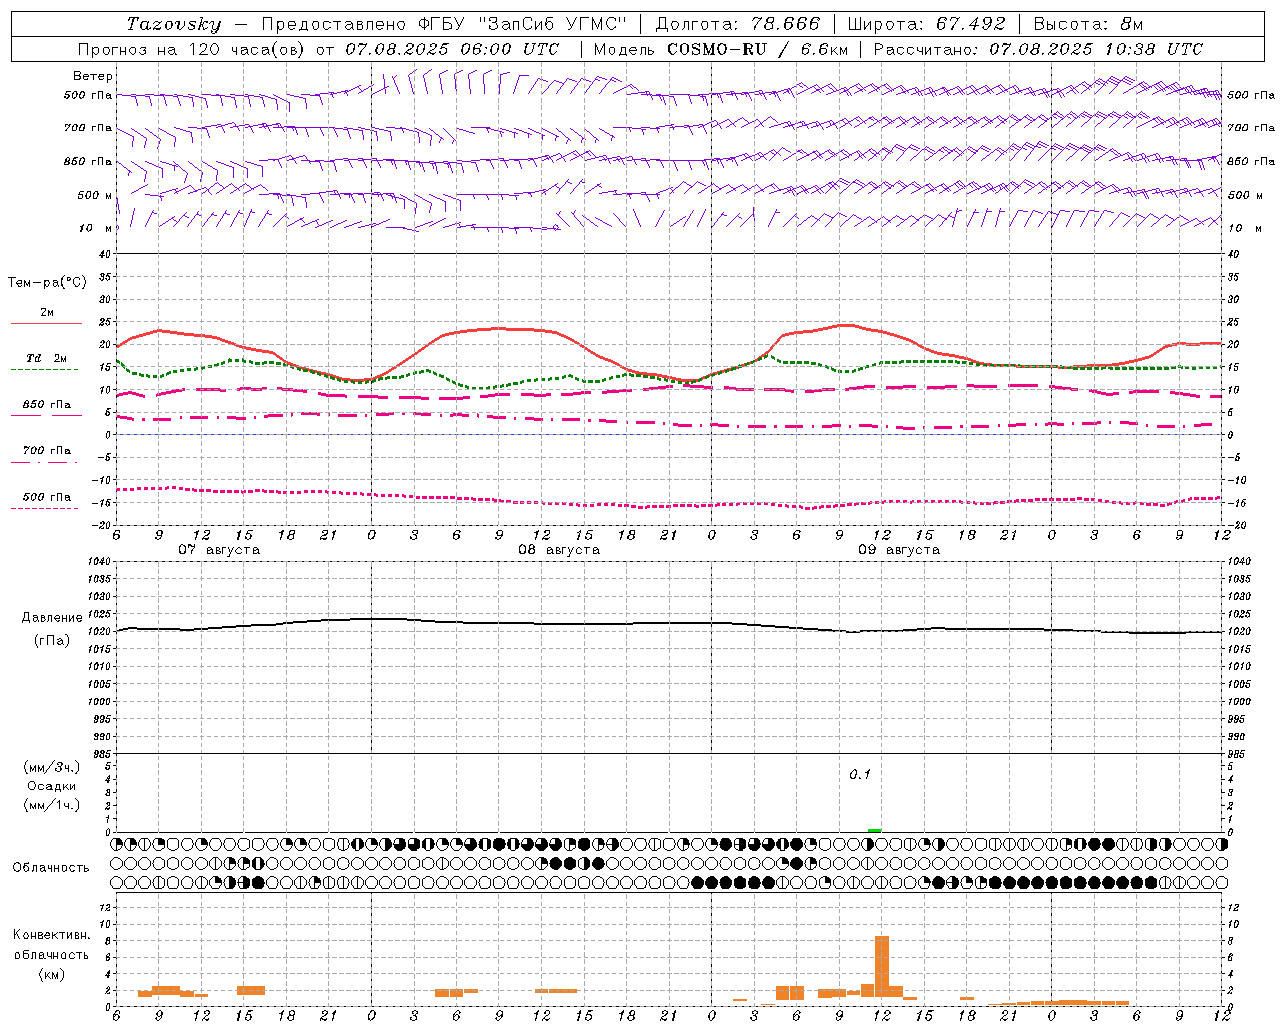The width and height of the screenshot is (1280, 1024).
Task: Click the station name Tazovsky in header
Action: point(174,24)
